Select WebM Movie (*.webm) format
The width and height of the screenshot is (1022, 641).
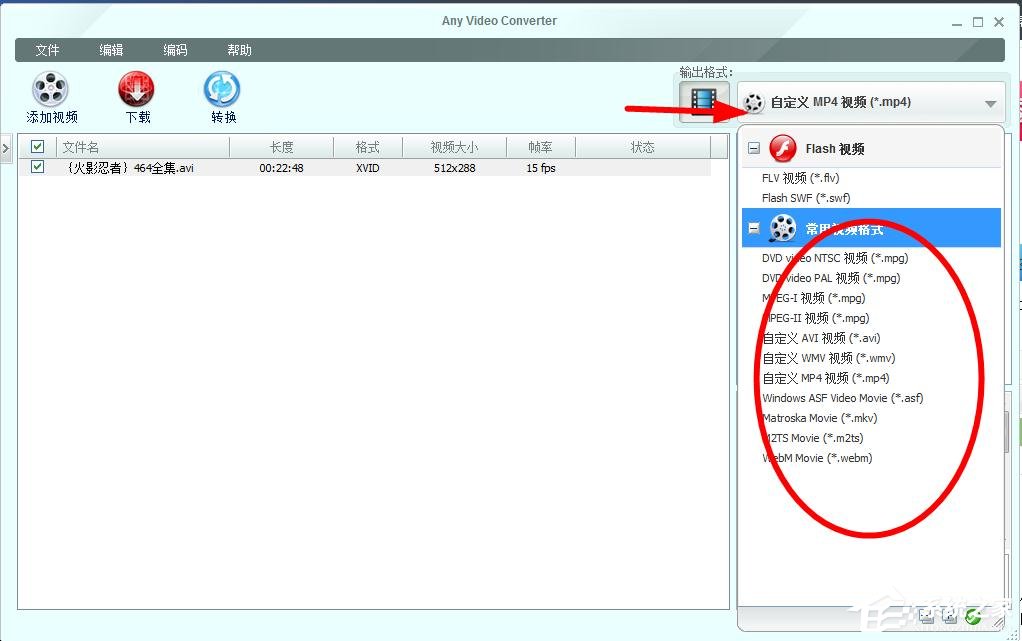pos(818,458)
